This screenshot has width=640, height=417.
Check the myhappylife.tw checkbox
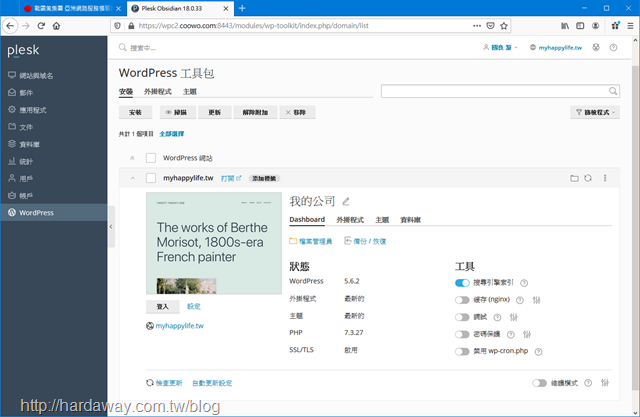pyautogui.click(x=151, y=178)
